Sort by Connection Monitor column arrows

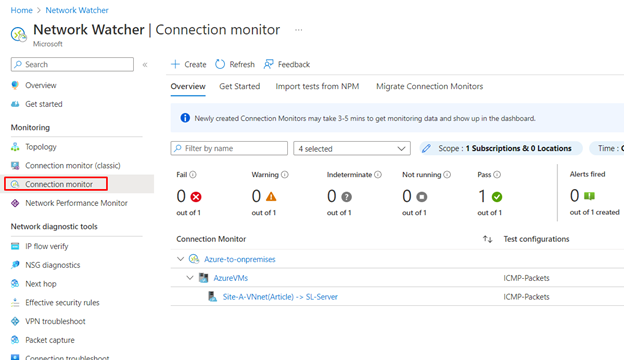click(488, 239)
